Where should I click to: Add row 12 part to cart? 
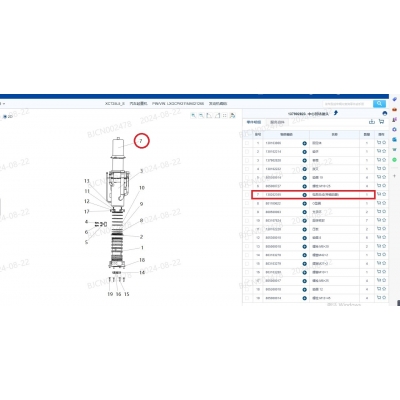[x=379, y=237]
